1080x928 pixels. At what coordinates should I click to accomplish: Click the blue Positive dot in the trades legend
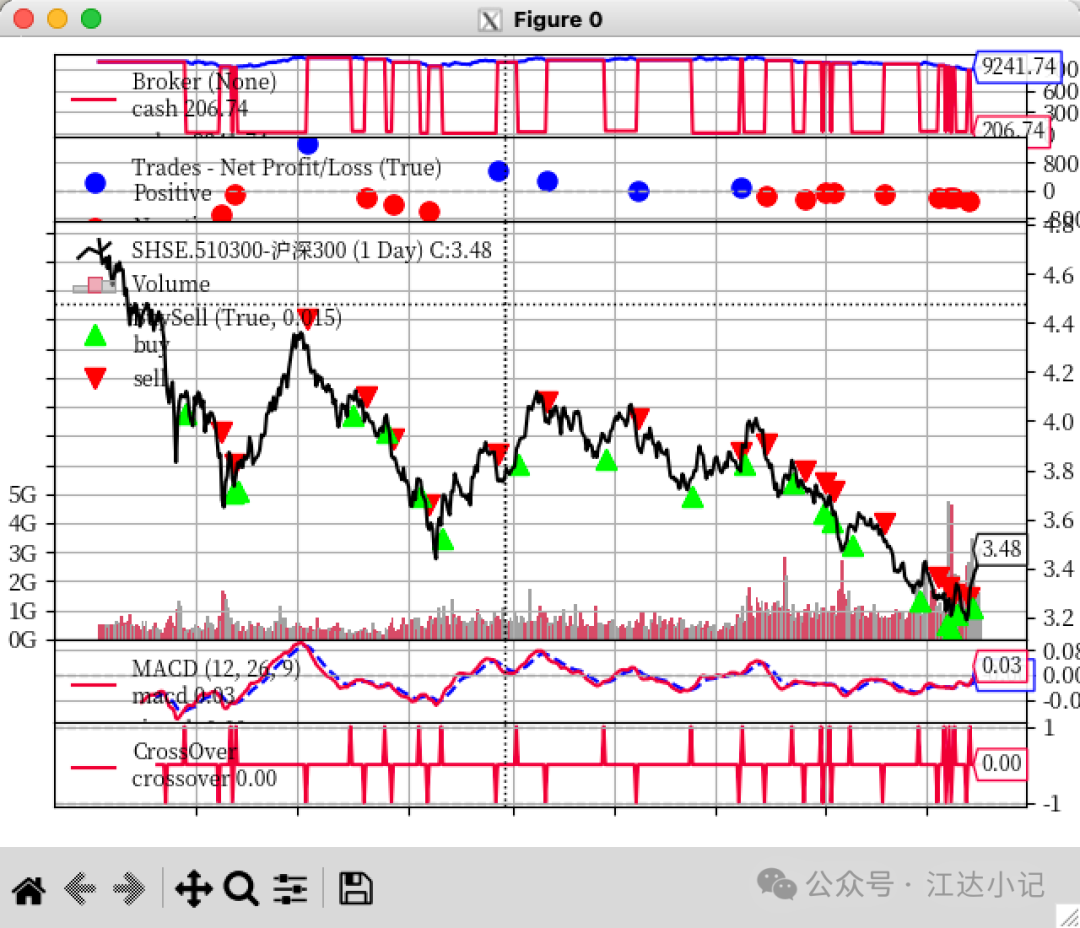[x=95, y=182]
